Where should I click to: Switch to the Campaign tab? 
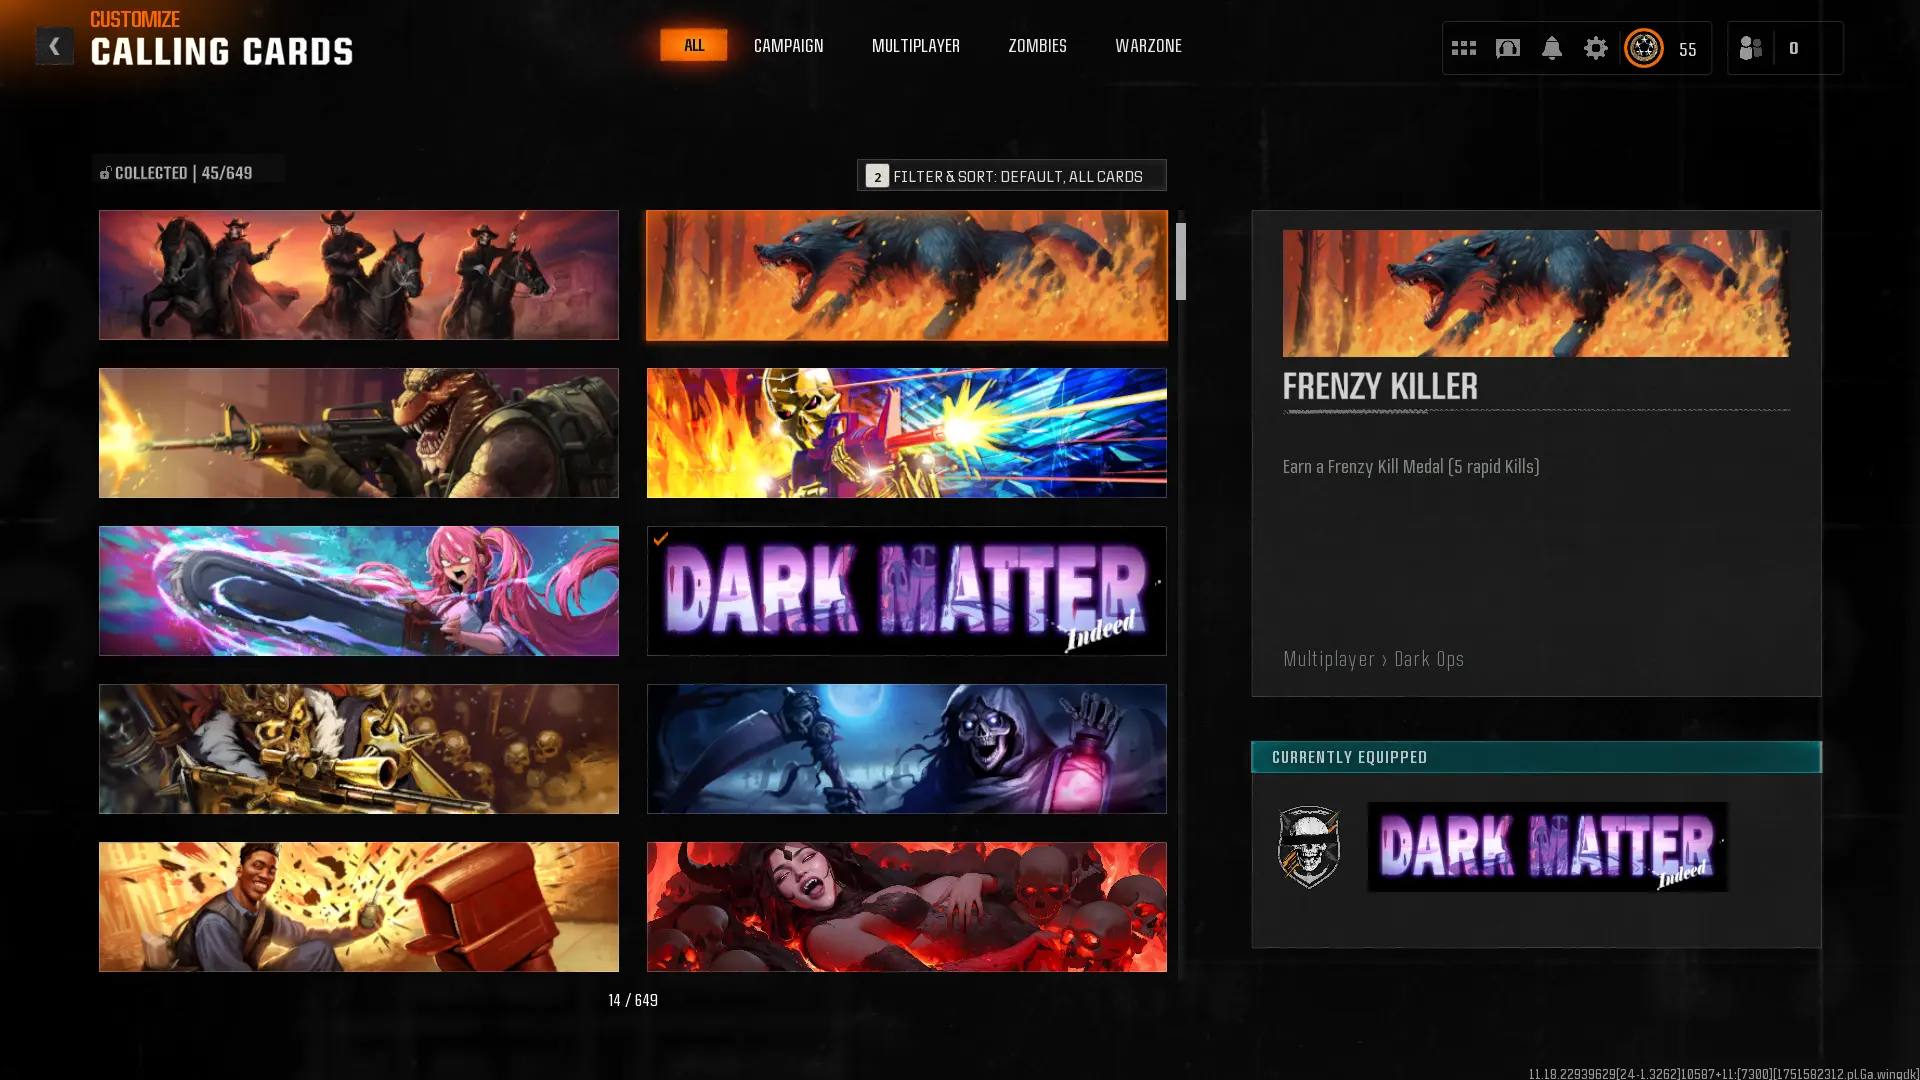(788, 46)
